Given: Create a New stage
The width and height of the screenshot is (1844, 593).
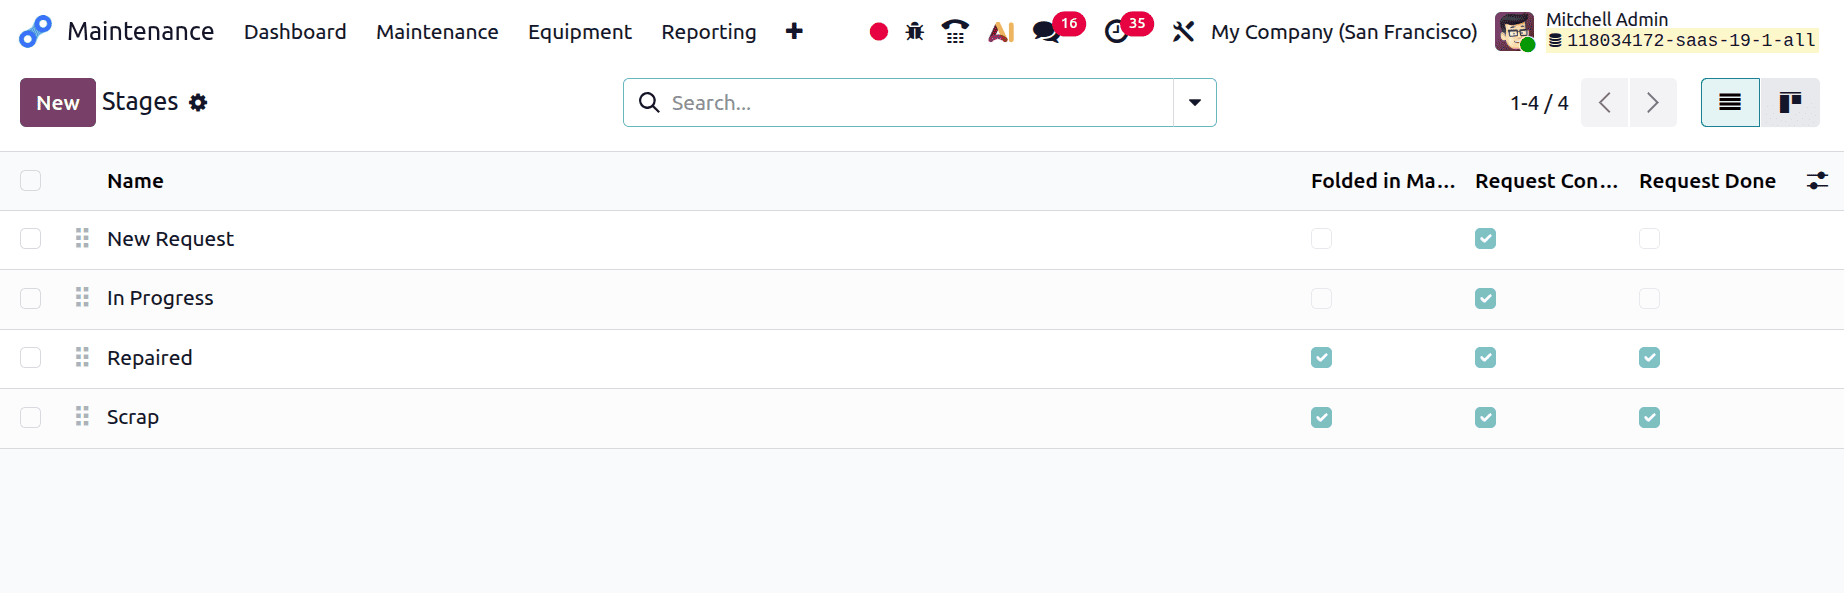Looking at the screenshot, I should coord(58,102).
